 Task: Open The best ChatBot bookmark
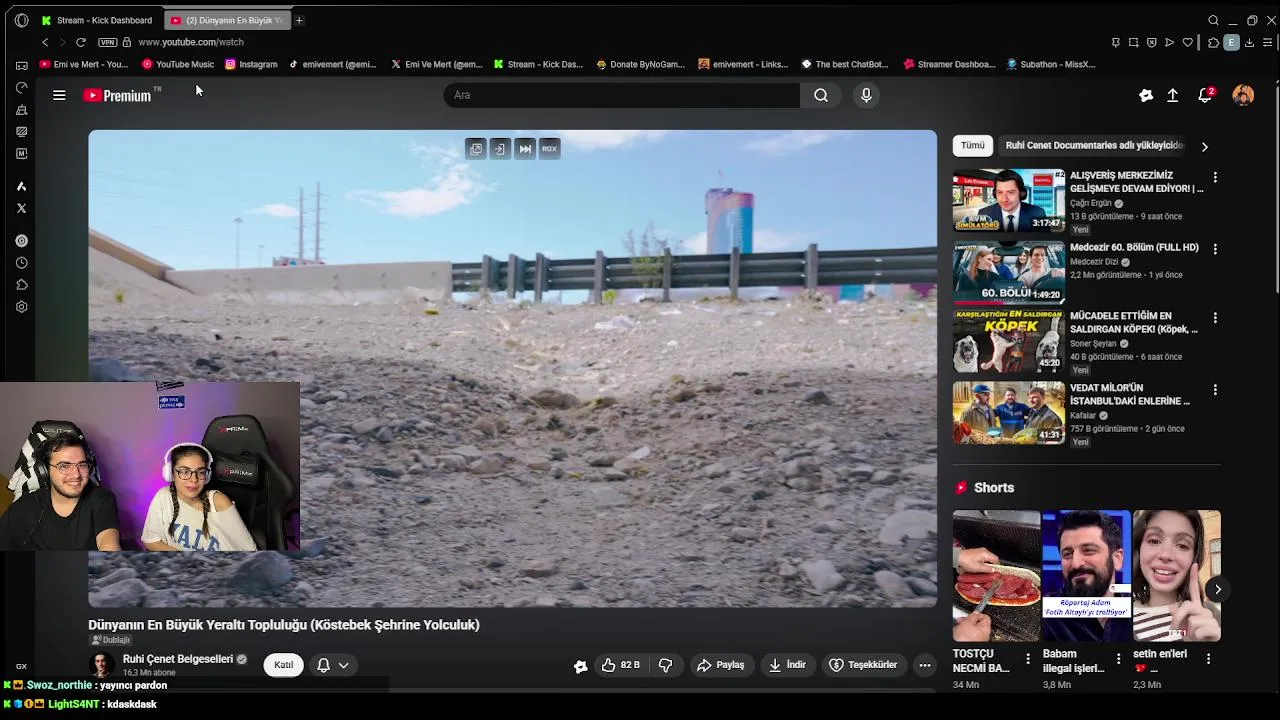click(845, 64)
